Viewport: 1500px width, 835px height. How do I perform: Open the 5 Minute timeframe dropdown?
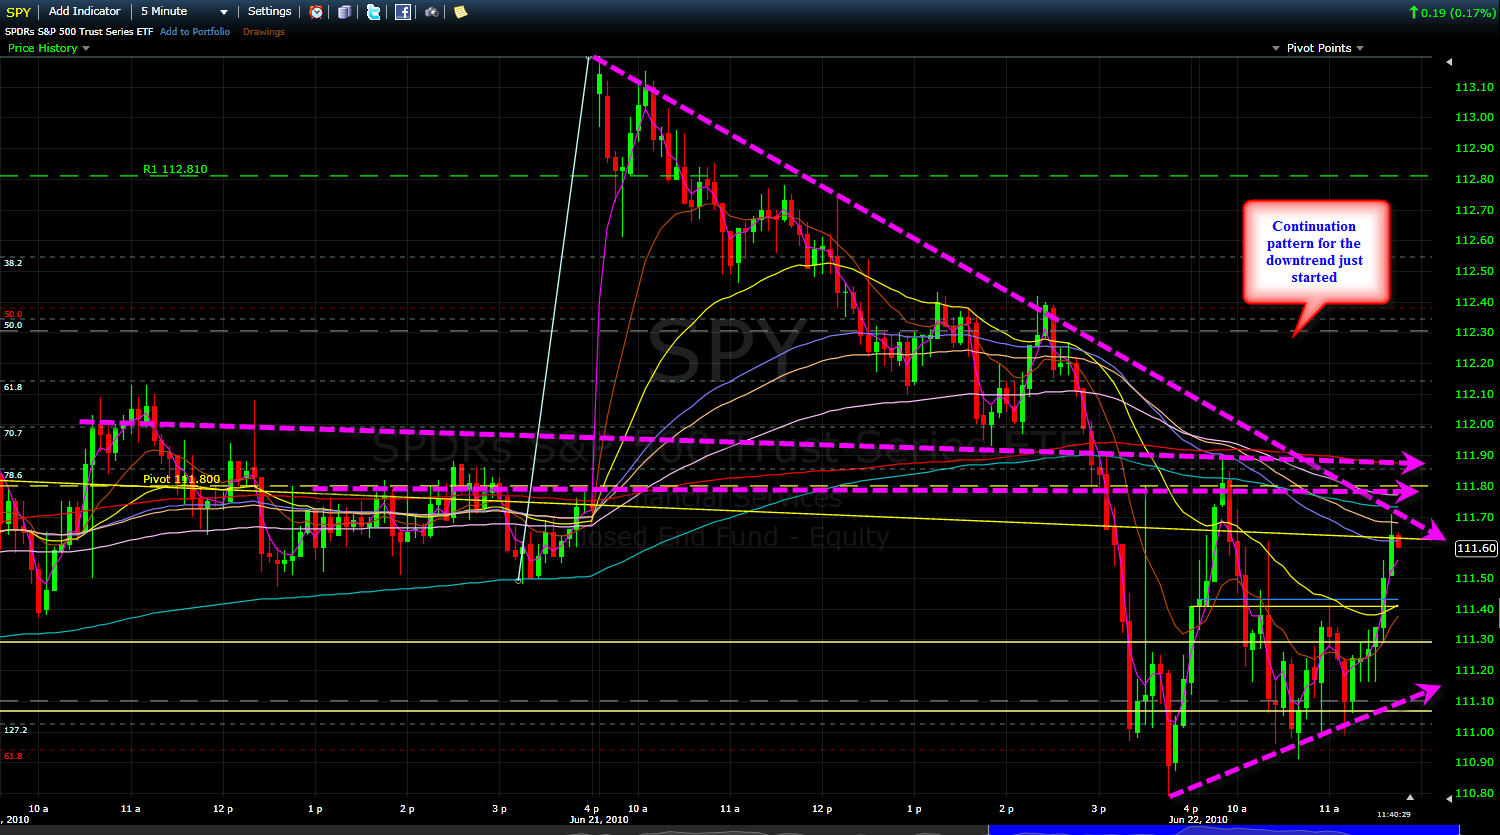[184, 12]
